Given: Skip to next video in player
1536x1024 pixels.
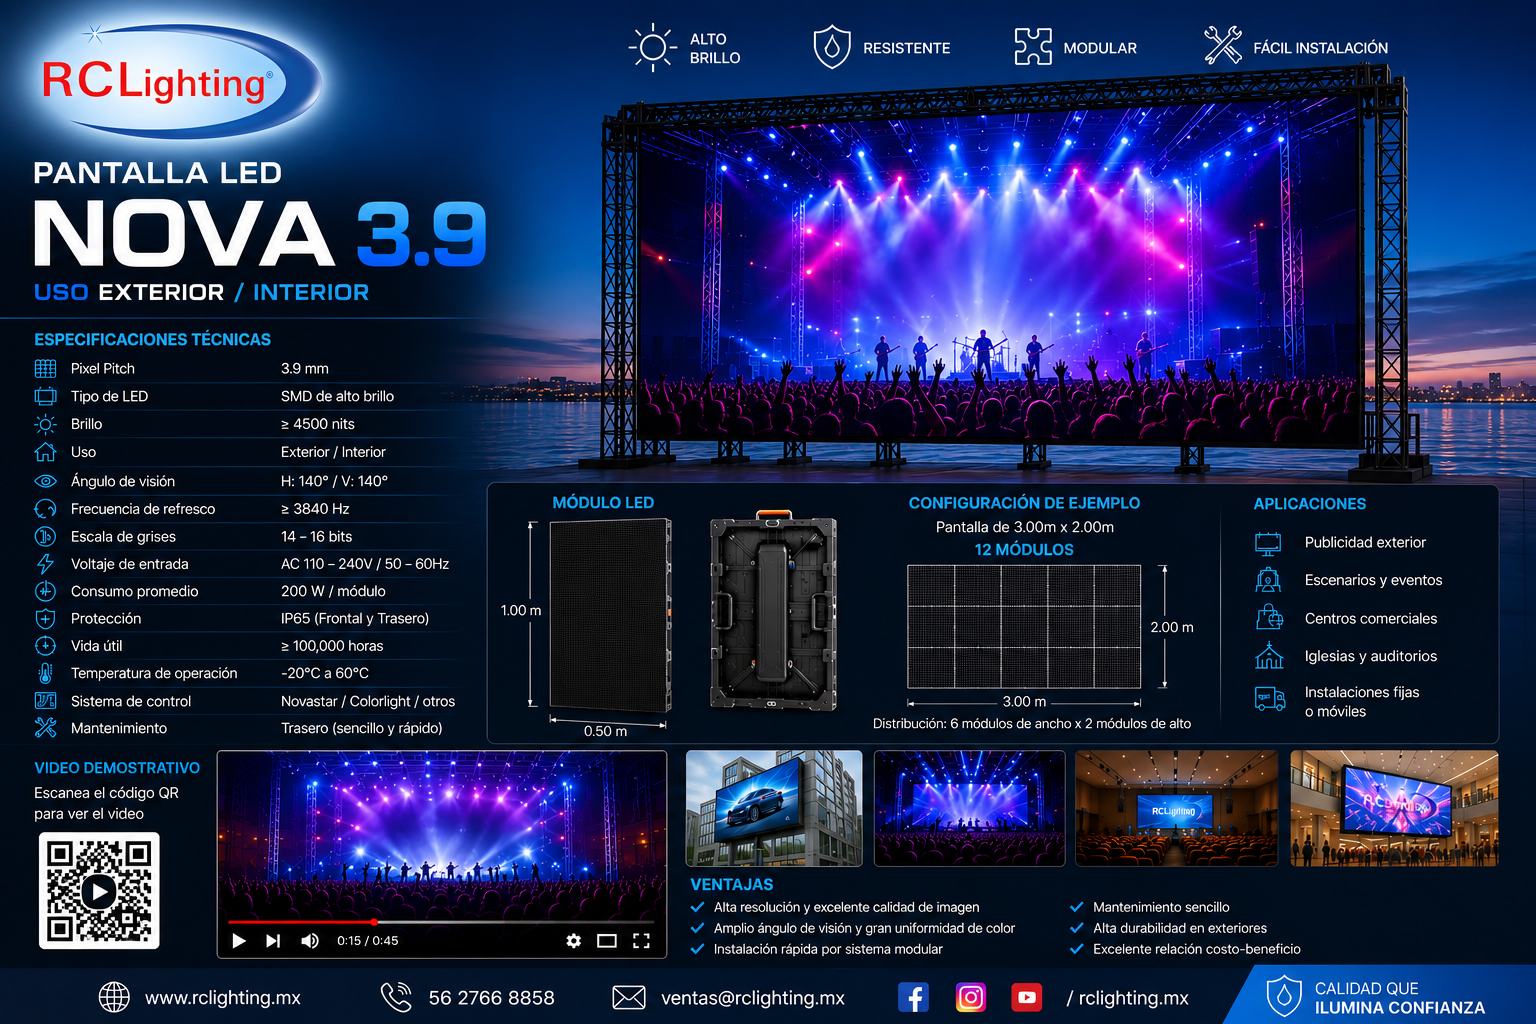Looking at the screenshot, I should click(273, 941).
